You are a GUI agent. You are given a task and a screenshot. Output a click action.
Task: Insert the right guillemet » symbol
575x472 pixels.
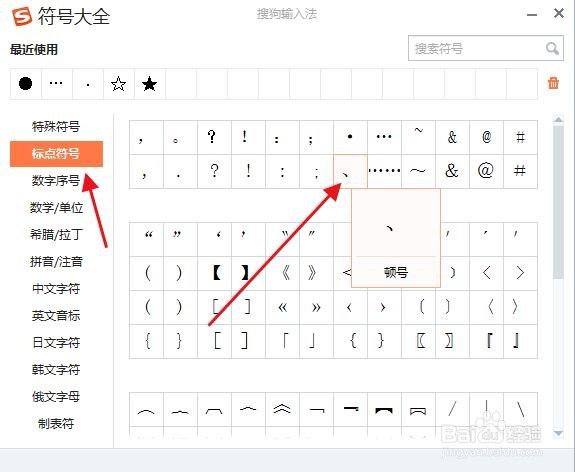[316, 307]
